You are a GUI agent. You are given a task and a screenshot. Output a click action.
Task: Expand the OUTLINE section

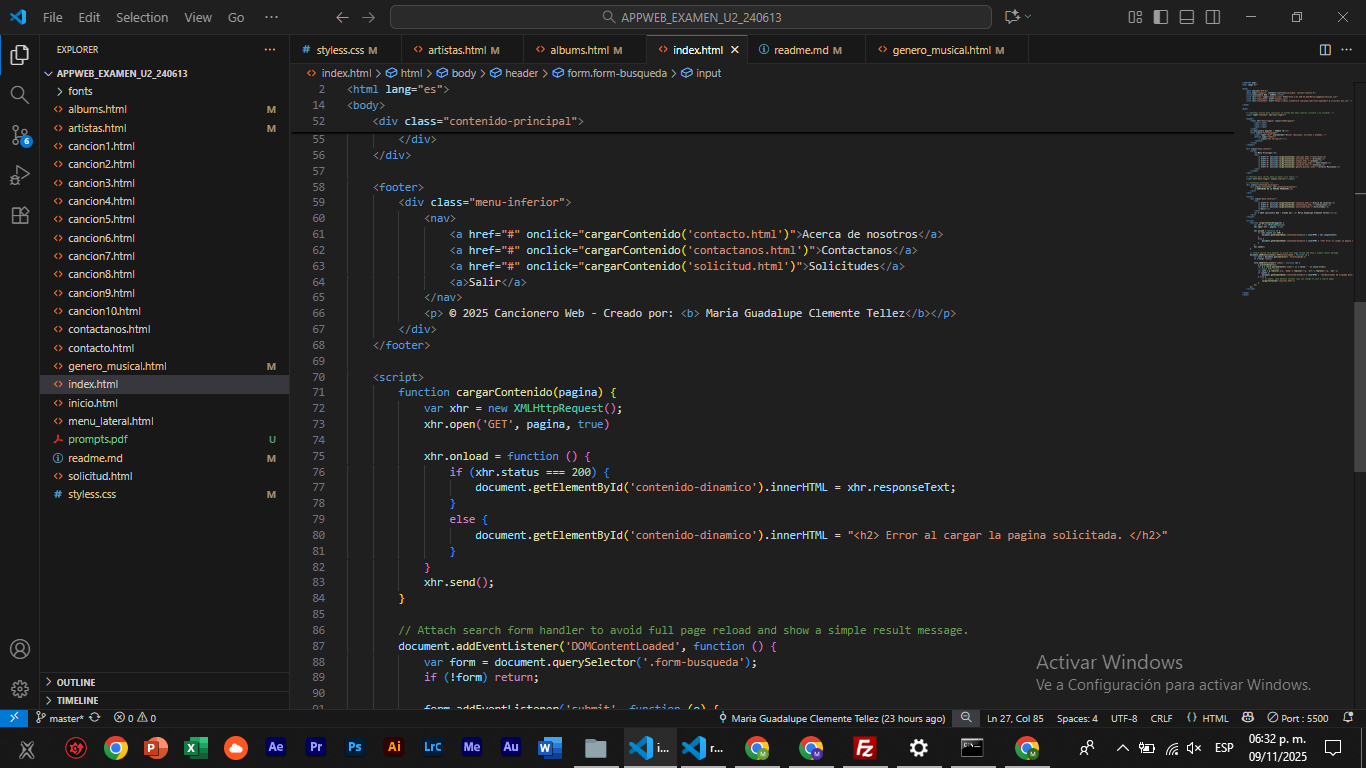(76, 682)
